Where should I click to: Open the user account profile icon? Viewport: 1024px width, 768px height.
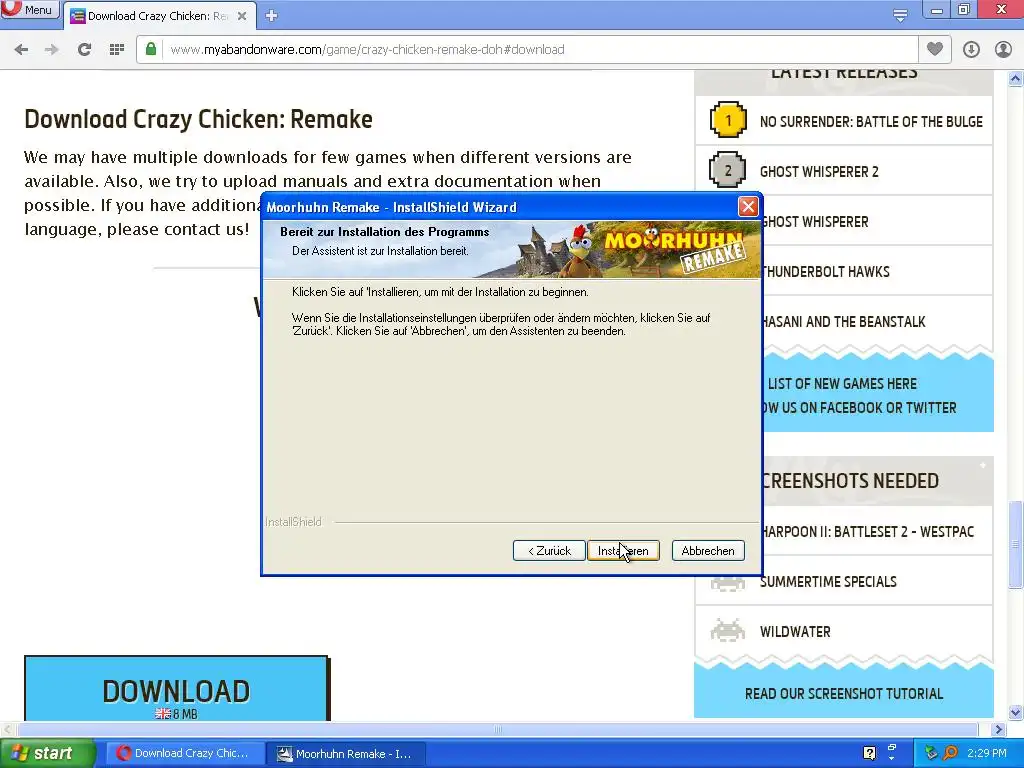[x=1003, y=50]
